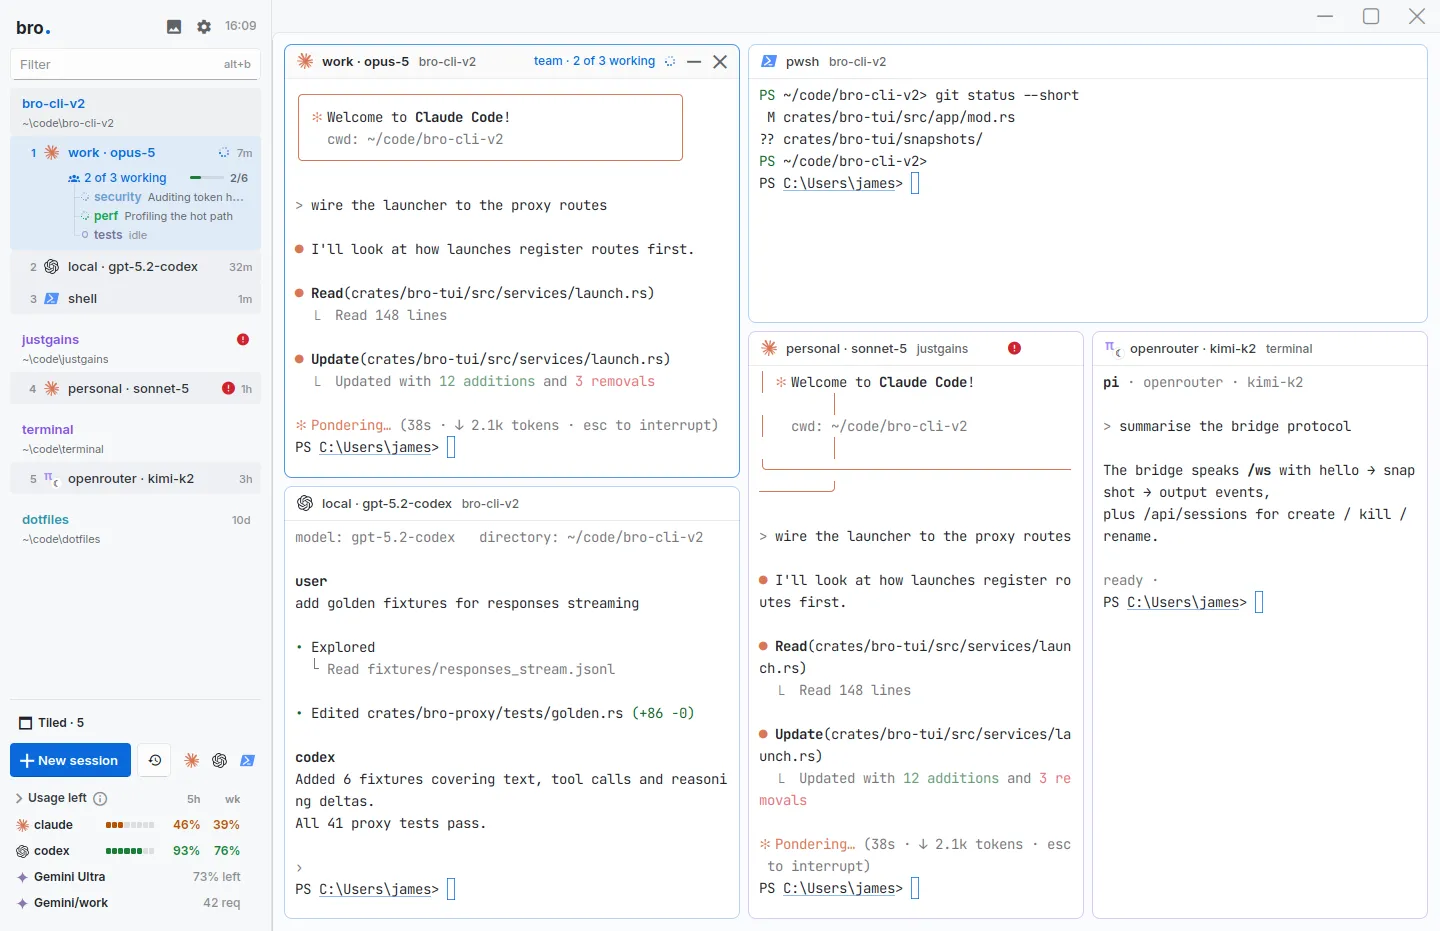Select the shell session in sidebar
Viewport: 1440px width, 931px height.
pos(135,299)
